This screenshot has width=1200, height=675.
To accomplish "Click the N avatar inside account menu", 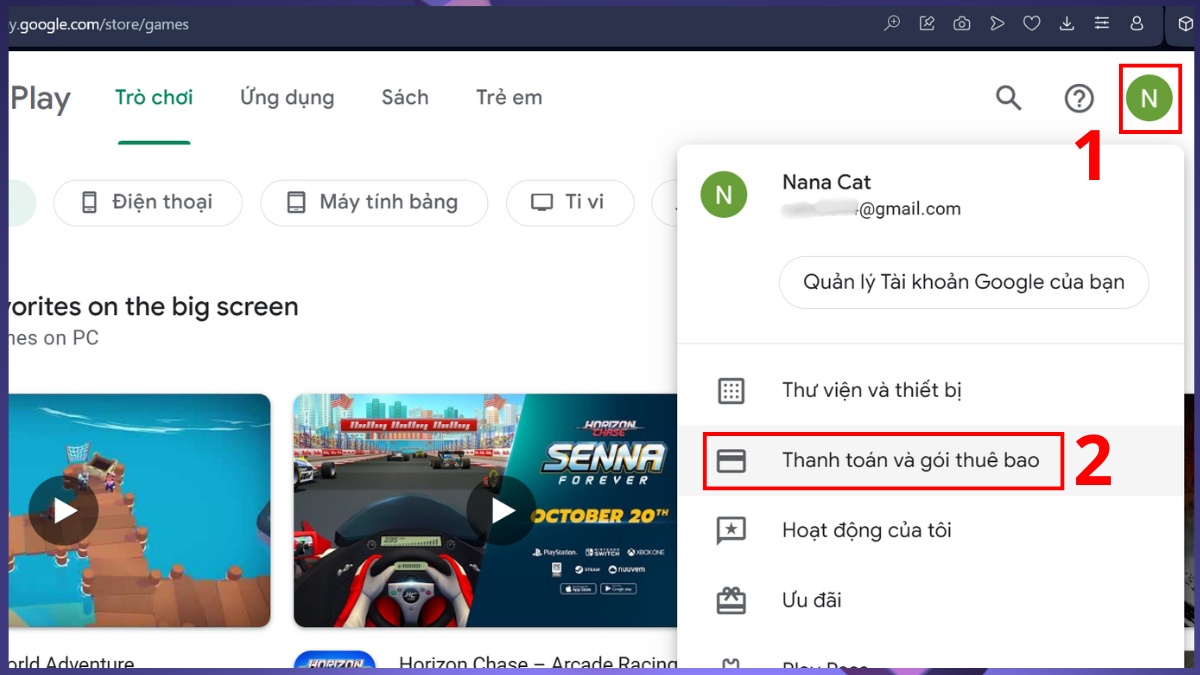I will (724, 195).
